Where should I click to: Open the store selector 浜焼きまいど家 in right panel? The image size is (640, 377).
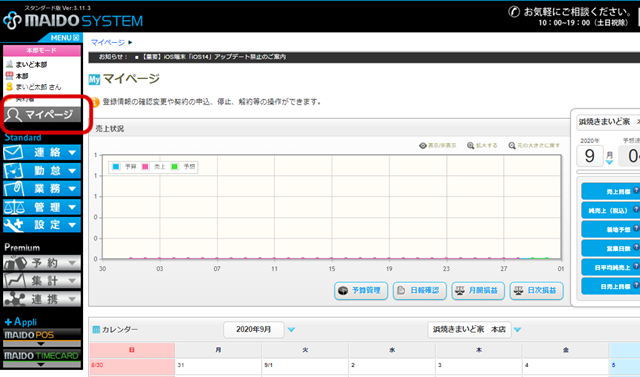point(608,122)
